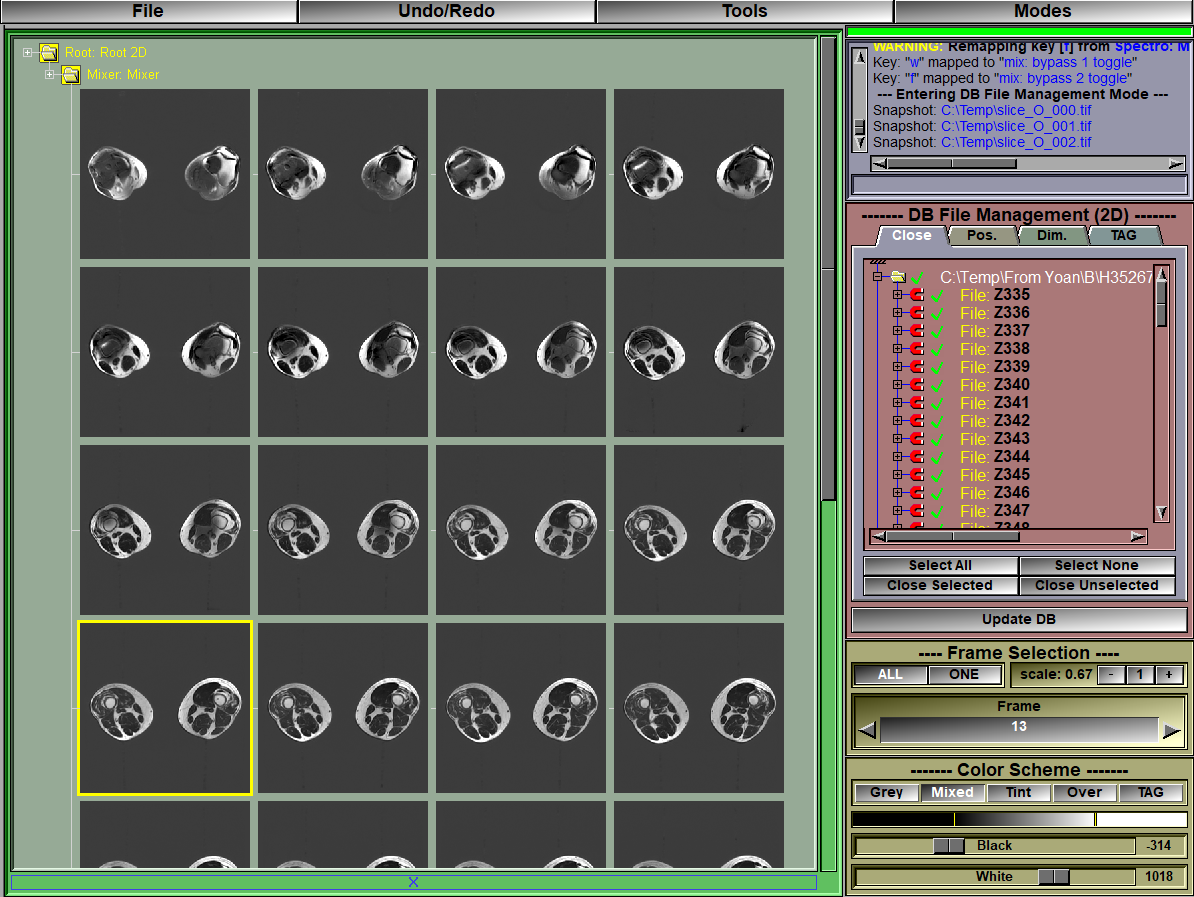Click the Close Unselected button

(x=1097, y=586)
